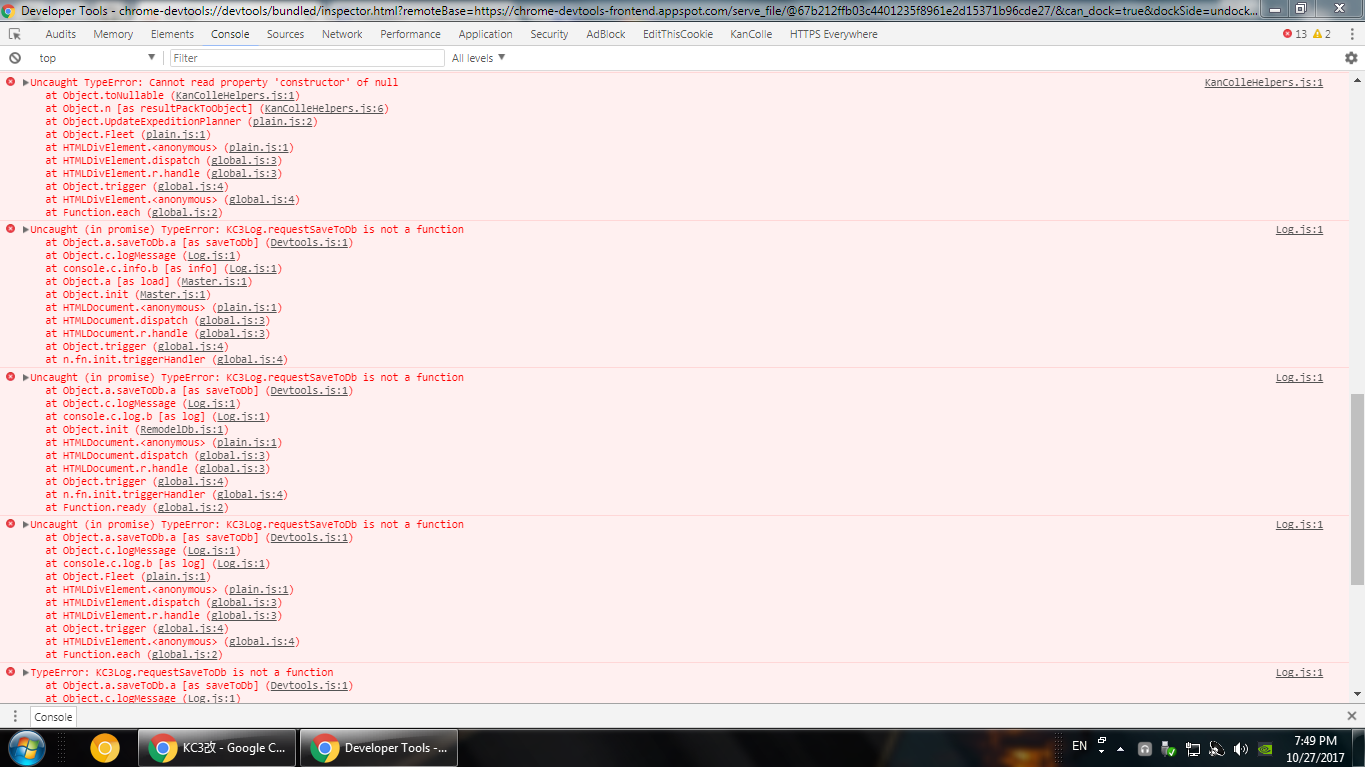Image resolution: width=1365 pixels, height=767 pixels.
Task: Open KanColleHelpers.js:1 source link
Action: 1263,82
